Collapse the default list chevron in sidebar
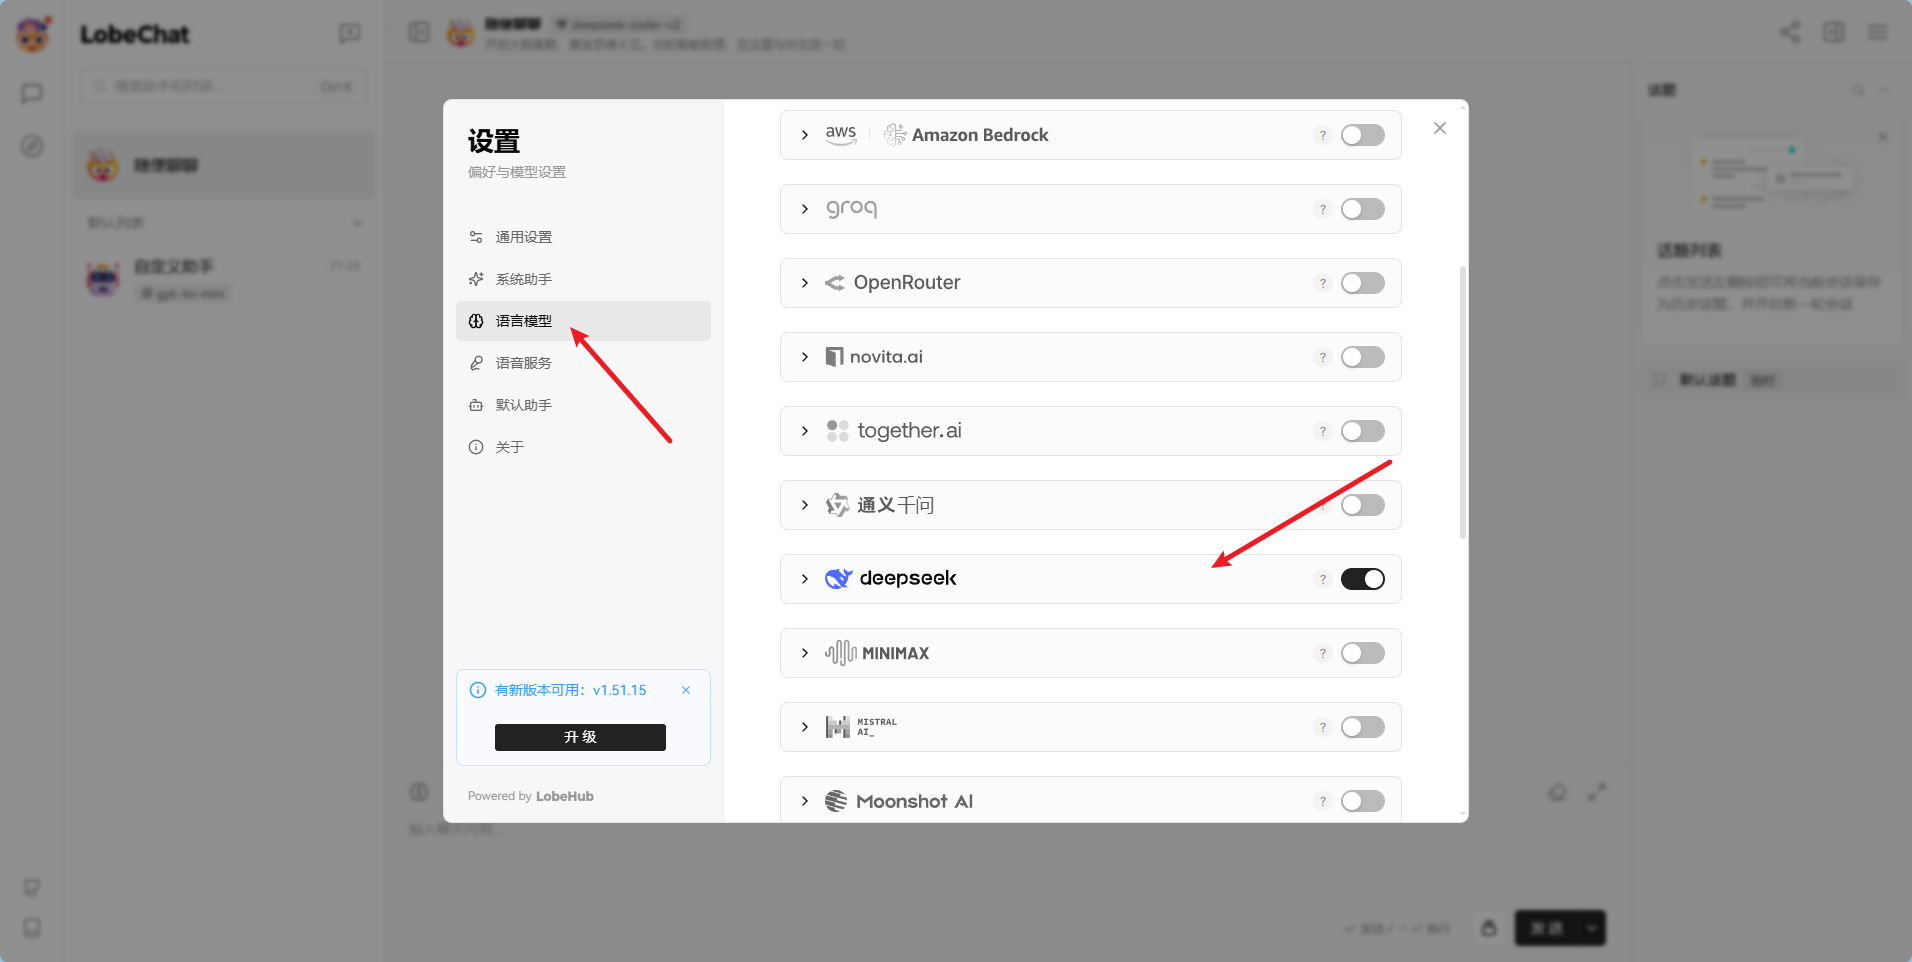Image resolution: width=1912 pixels, height=962 pixels. [x=358, y=222]
